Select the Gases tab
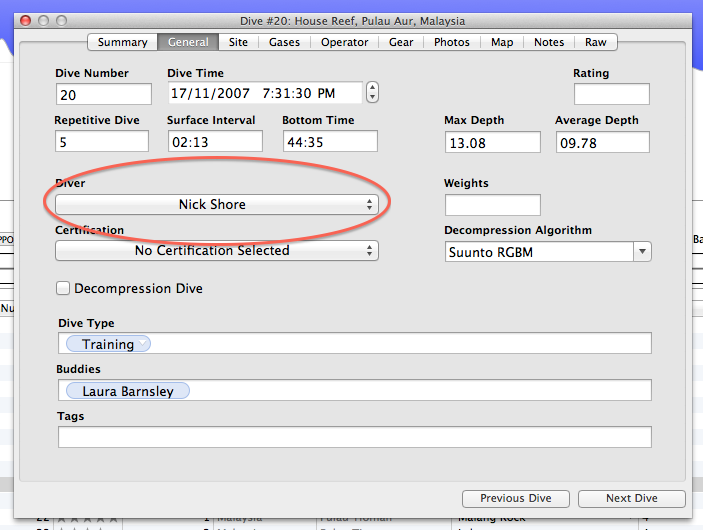The width and height of the screenshot is (703, 530). pyautogui.click(x=284, y=42)
